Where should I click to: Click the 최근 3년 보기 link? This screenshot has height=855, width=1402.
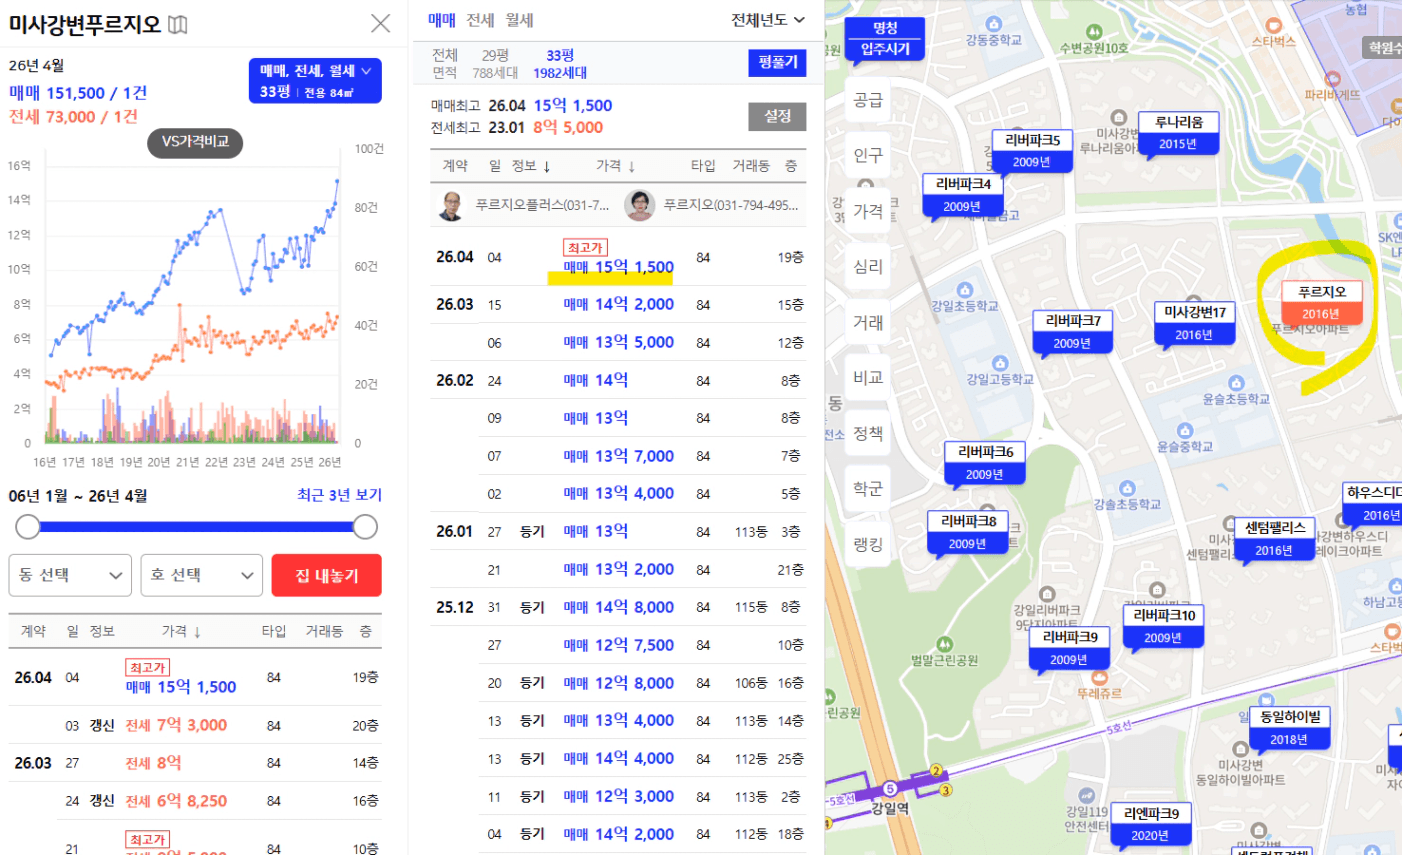click(339, 495)
